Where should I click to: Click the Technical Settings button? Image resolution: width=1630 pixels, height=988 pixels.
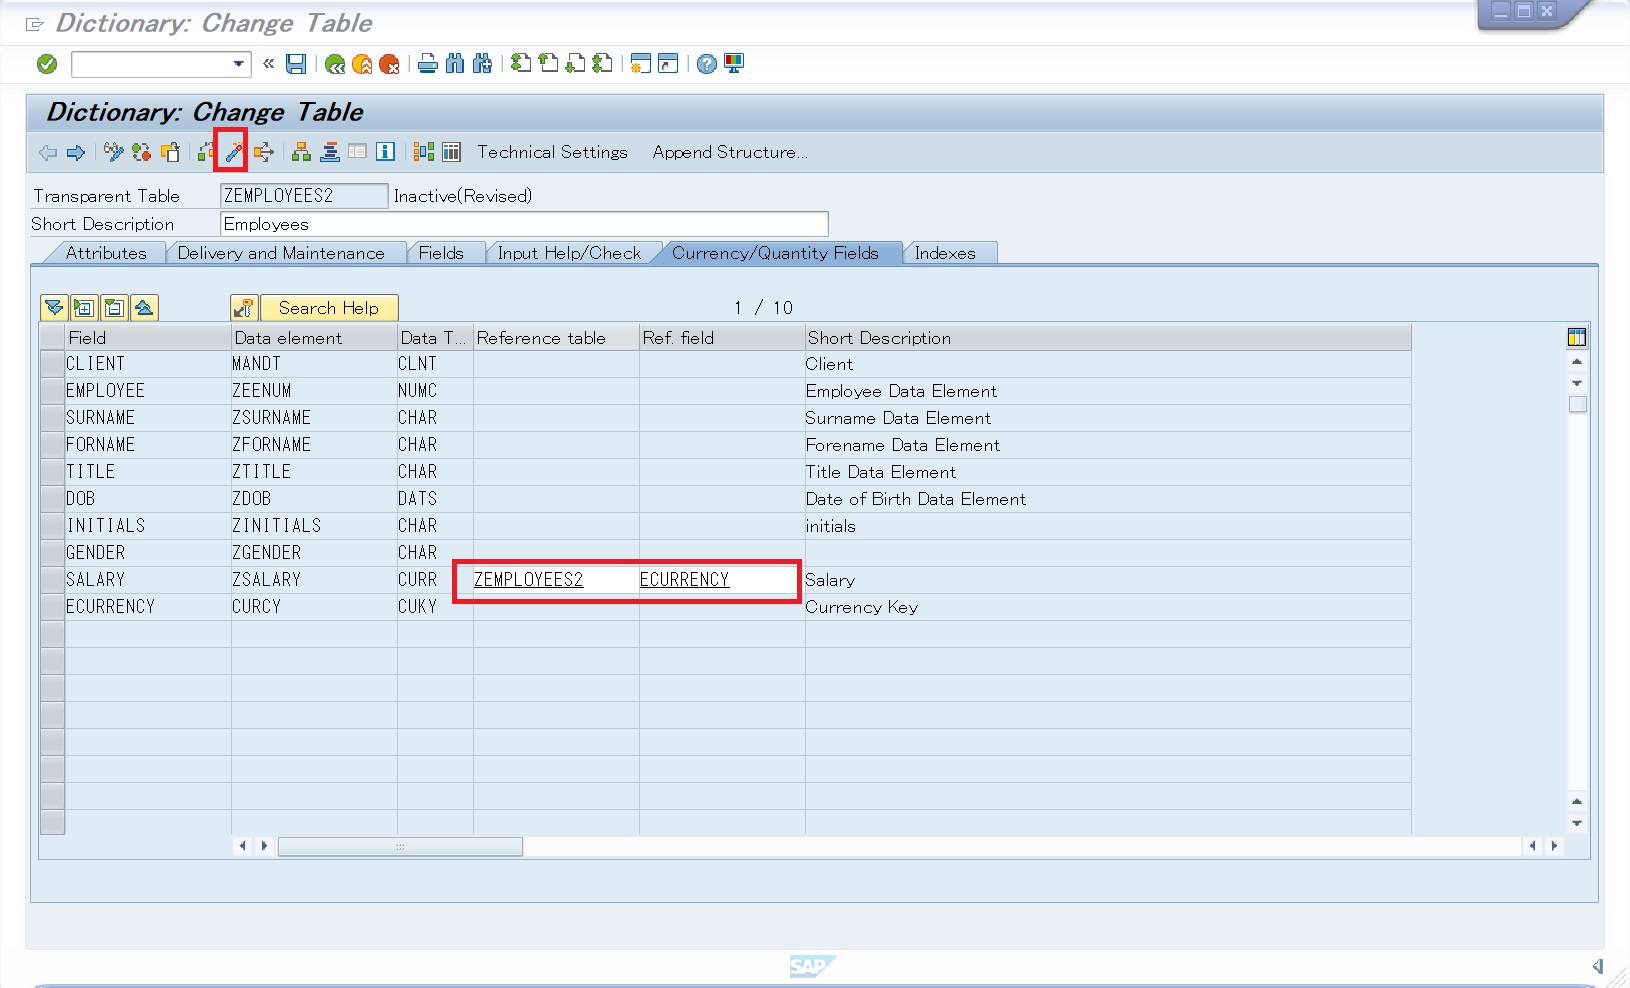(552, 152)
